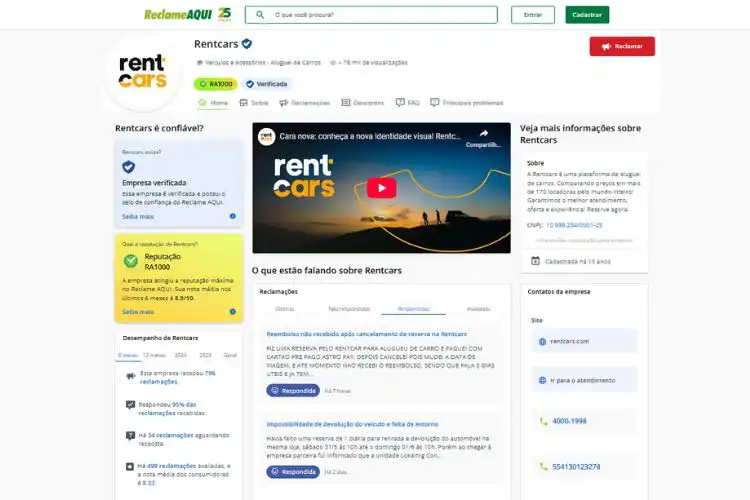Image resolution: width=750 pixels, height=500 pixels.
Task: Open the Principais problemas tab
Action: pyautogui.click(x=466, y=103)
